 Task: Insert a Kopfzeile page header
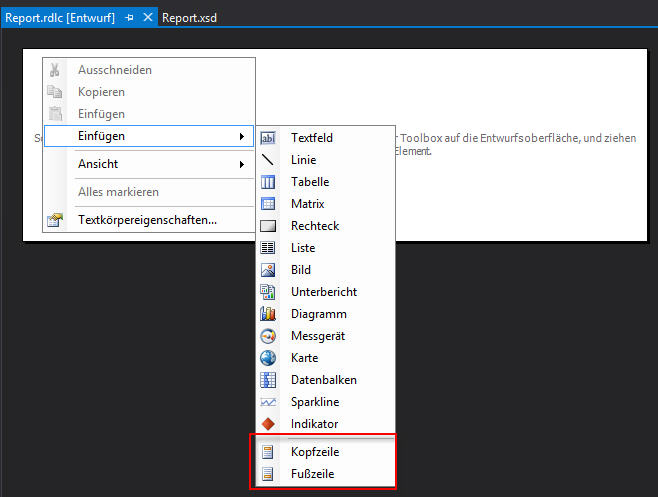tap(314, 452)
